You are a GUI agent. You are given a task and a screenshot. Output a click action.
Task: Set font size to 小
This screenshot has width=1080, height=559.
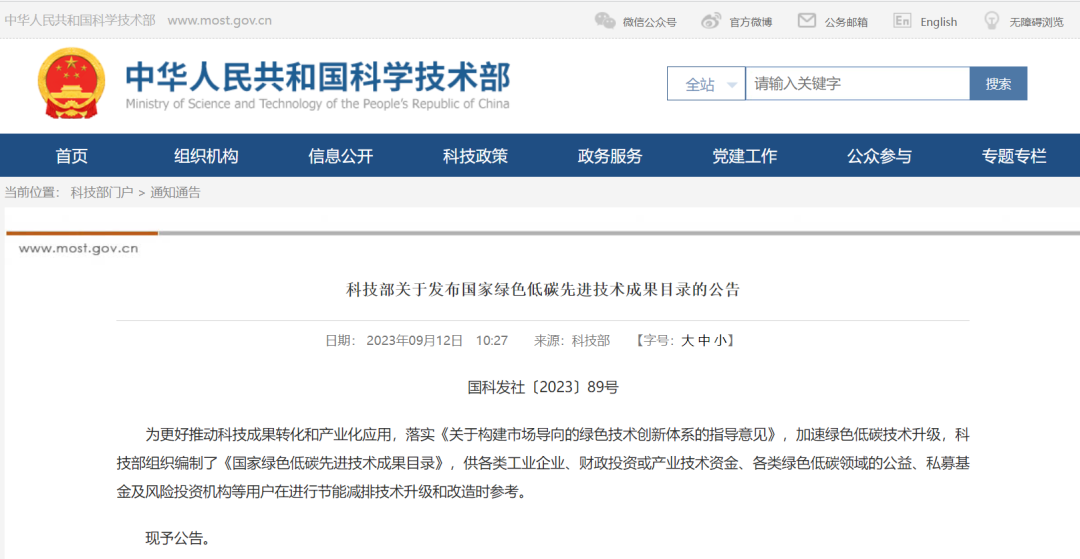point(720,340)
